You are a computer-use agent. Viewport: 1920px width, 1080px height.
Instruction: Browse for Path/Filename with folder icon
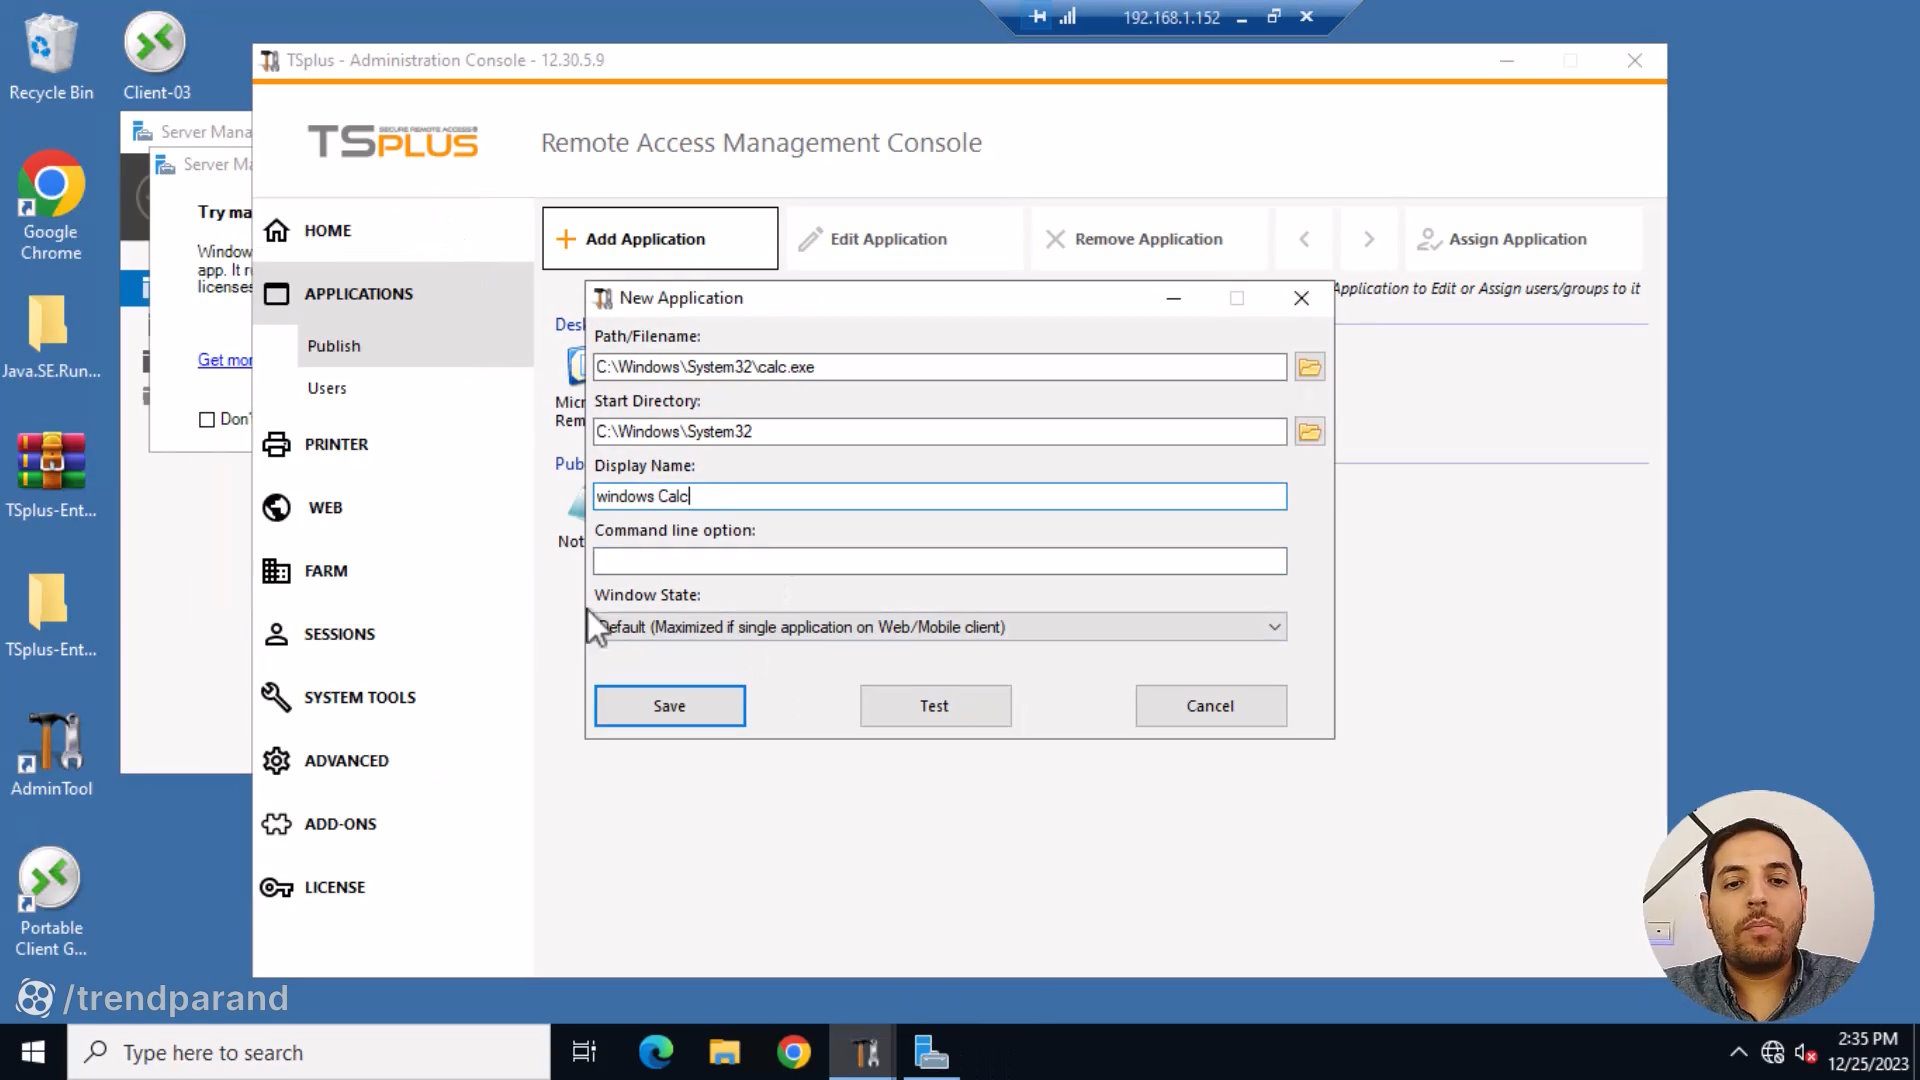point(1309,367)
